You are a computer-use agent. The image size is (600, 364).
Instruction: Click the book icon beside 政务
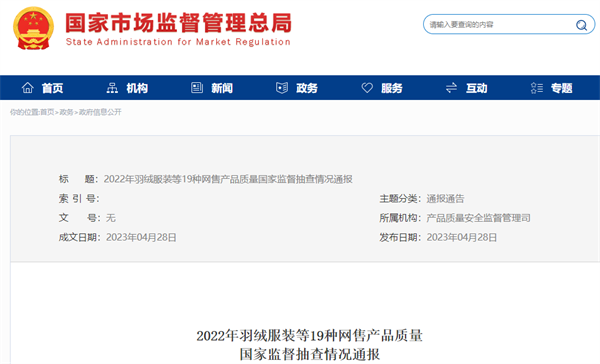point(282,88)
